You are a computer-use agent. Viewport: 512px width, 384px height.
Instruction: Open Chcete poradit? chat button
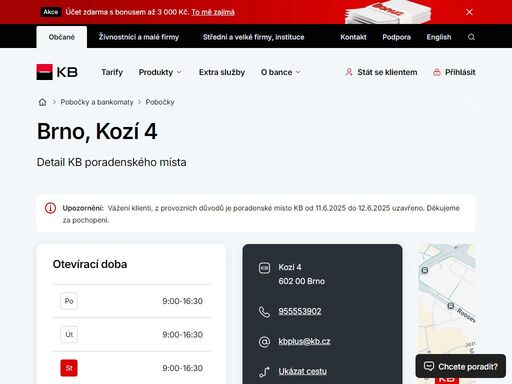pyautogui.click(x=461, y=366)
